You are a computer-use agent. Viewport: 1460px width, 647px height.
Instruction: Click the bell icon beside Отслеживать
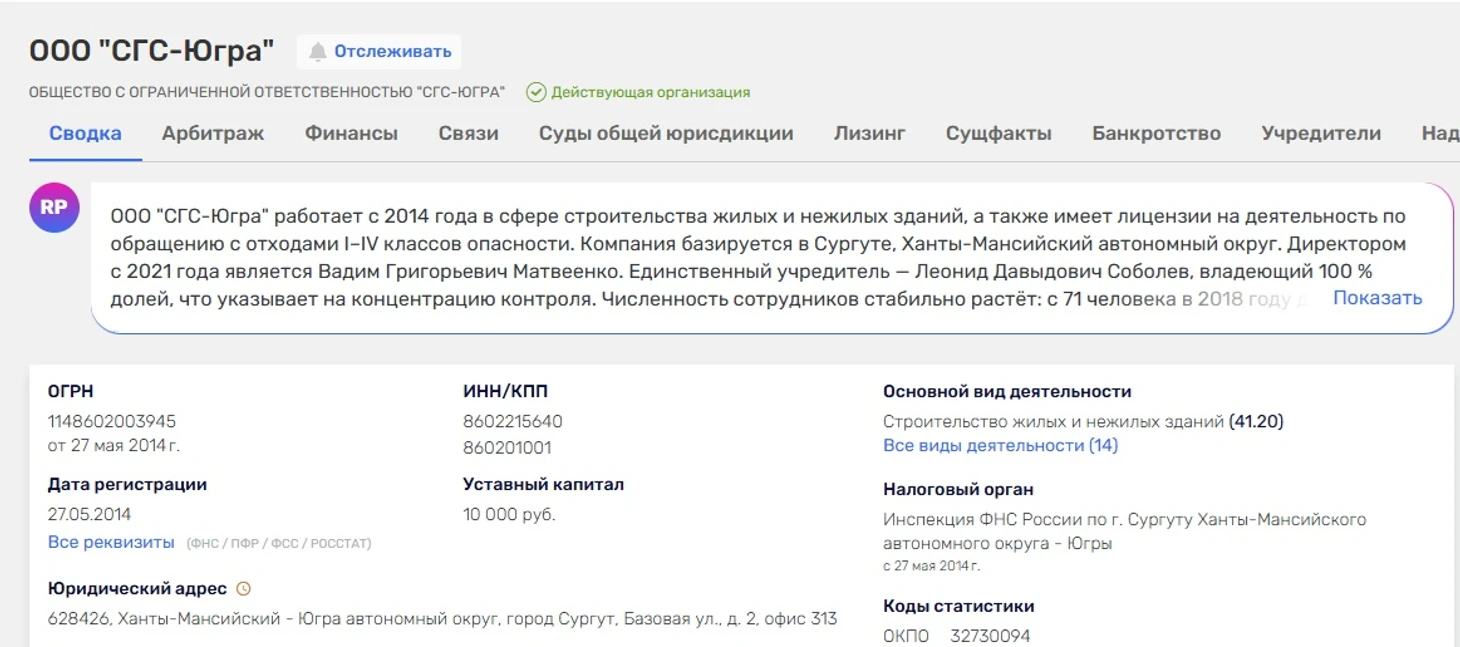point(318,52)
